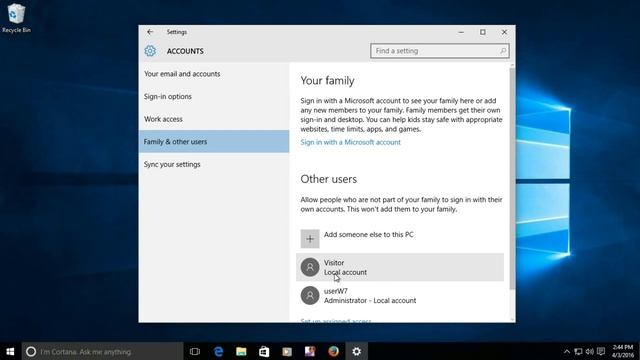Click the Visitor account avatar

coord(310,267)
